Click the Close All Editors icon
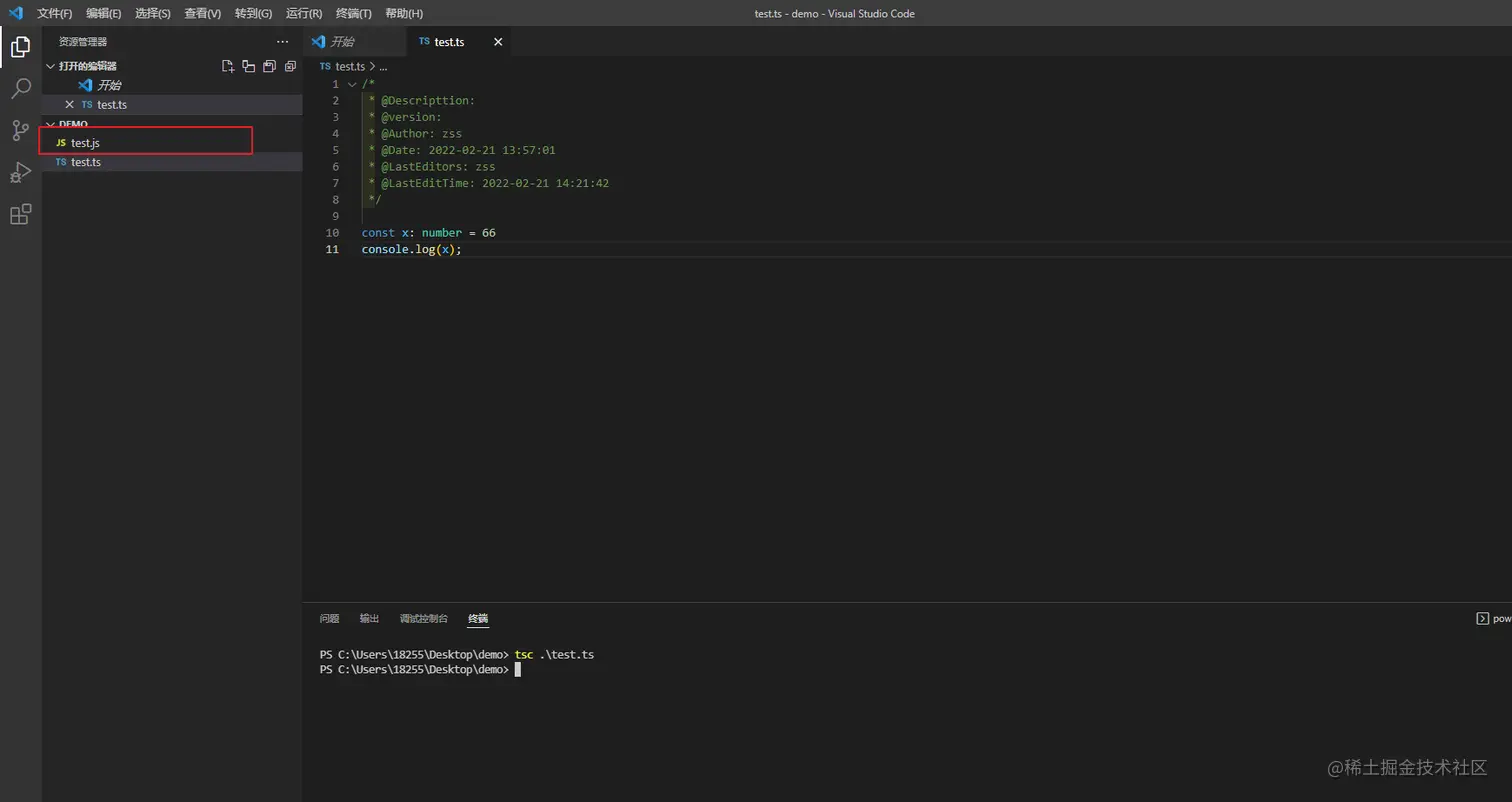The height and width of the screenshot is (802, 1512). [290, 66]
